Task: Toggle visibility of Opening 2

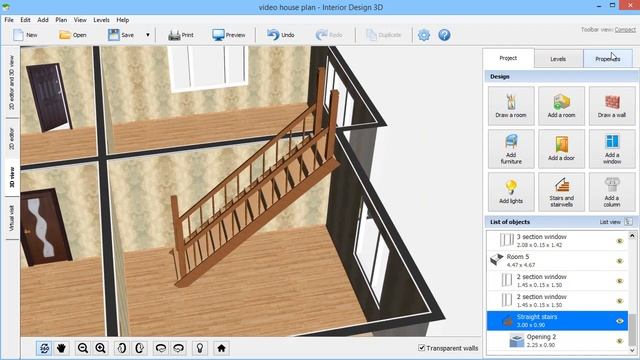Action: click(x=620, y=341)
